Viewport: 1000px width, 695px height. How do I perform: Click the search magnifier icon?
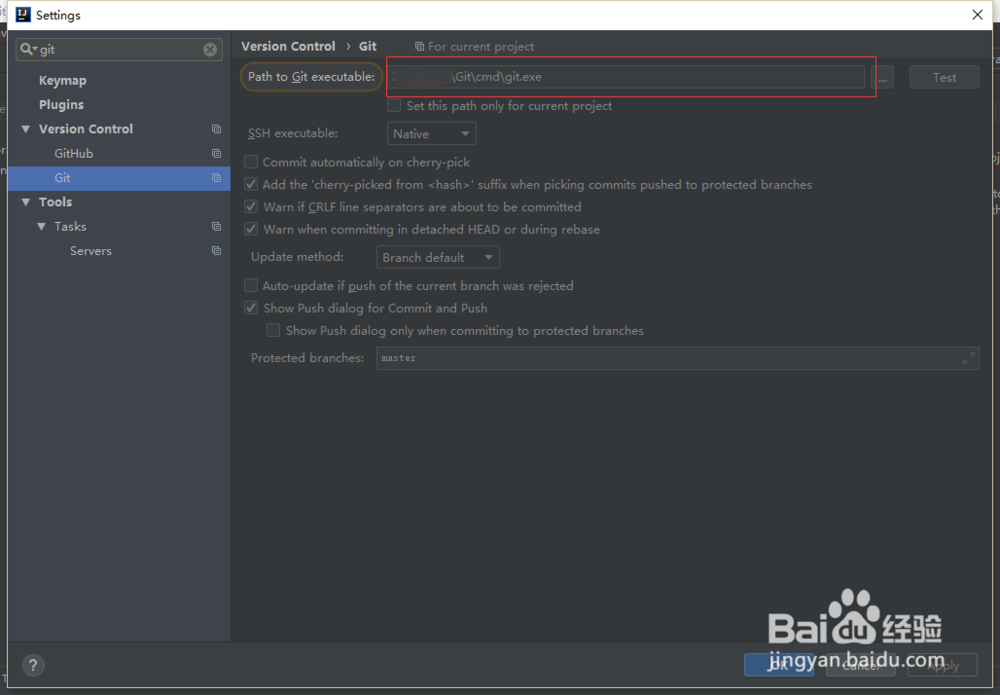click(27, 49)
